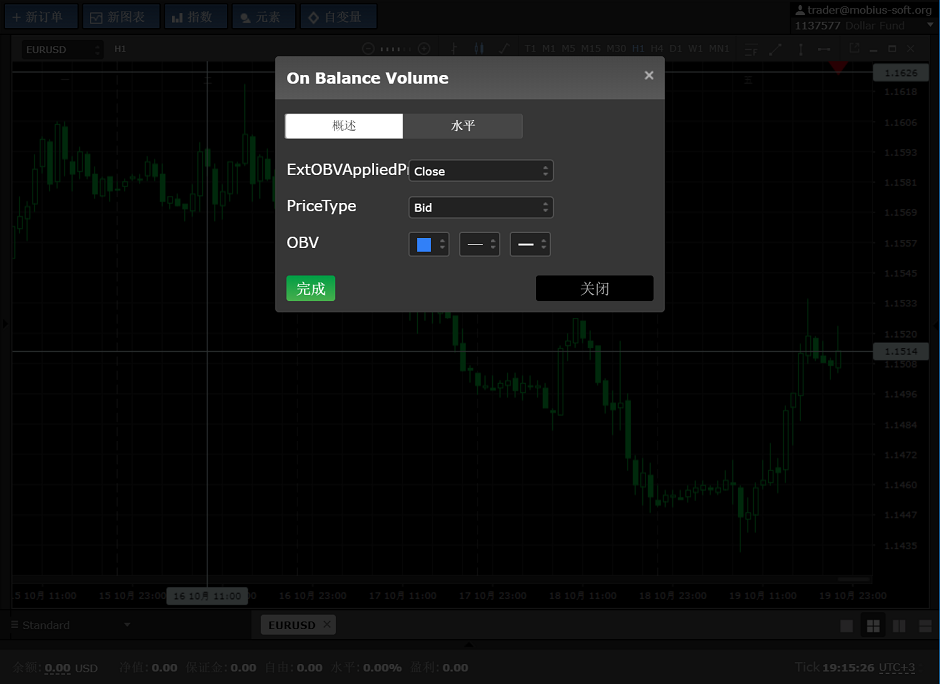This screenshot has height=684, width=940.
Task: Choose the four-panel grid layout icon
Action: click(x=873, y=626)
